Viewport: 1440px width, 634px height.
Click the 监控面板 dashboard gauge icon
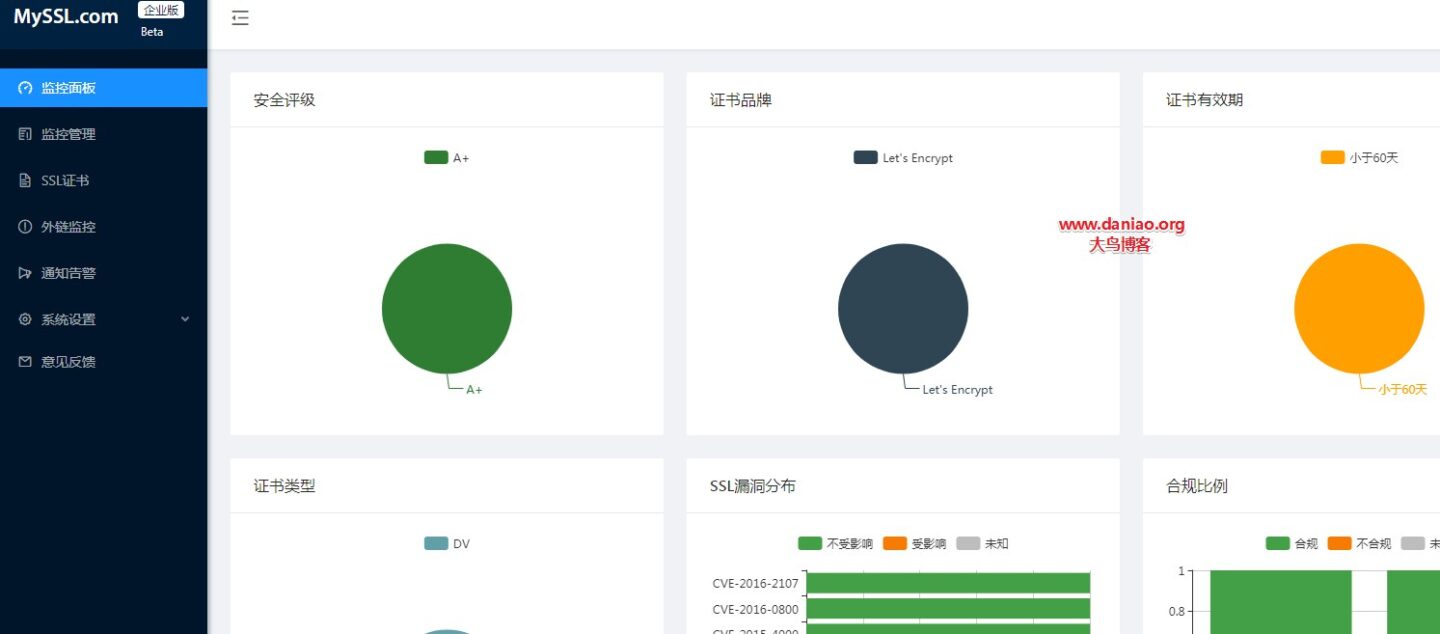coord(25,88)
